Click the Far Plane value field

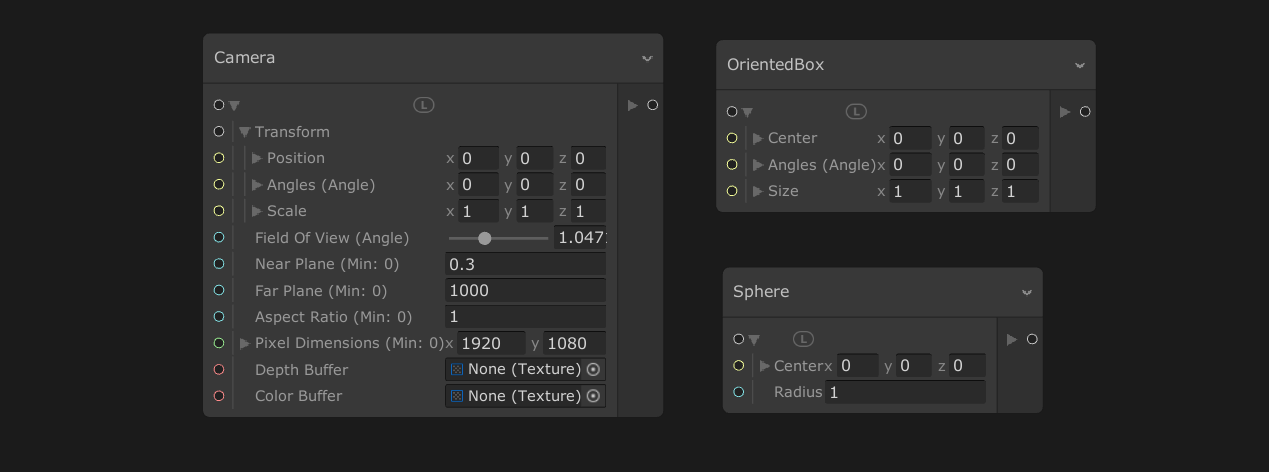coord(524,291)
